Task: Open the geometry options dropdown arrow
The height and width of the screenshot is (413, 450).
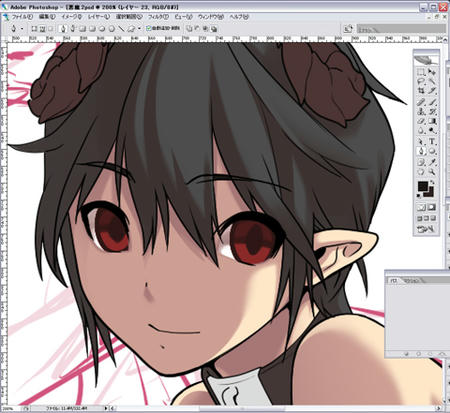Action: pos(139,29)
